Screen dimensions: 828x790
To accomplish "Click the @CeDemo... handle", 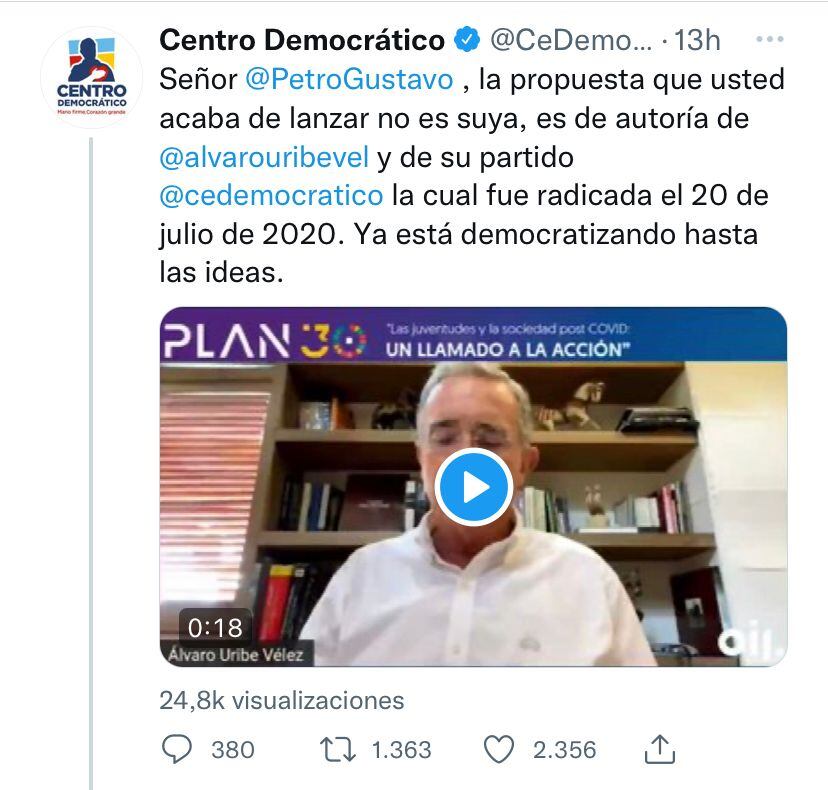I will 571,40.
